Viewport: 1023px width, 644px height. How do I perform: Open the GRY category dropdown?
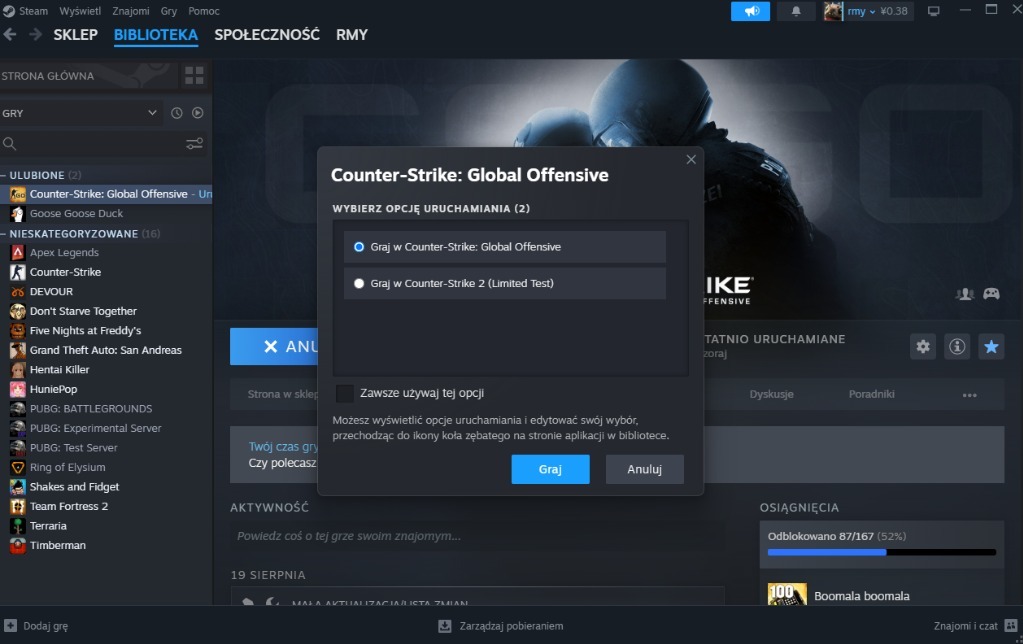[80, 113]
